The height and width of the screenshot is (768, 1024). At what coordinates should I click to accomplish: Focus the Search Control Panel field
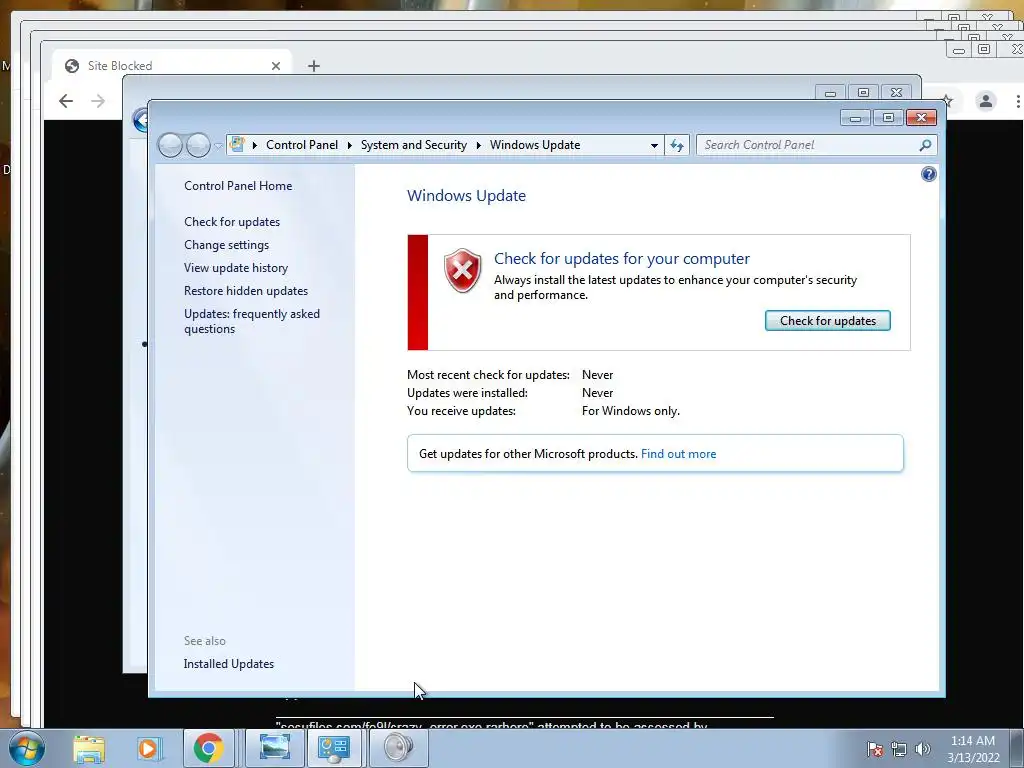816,145
